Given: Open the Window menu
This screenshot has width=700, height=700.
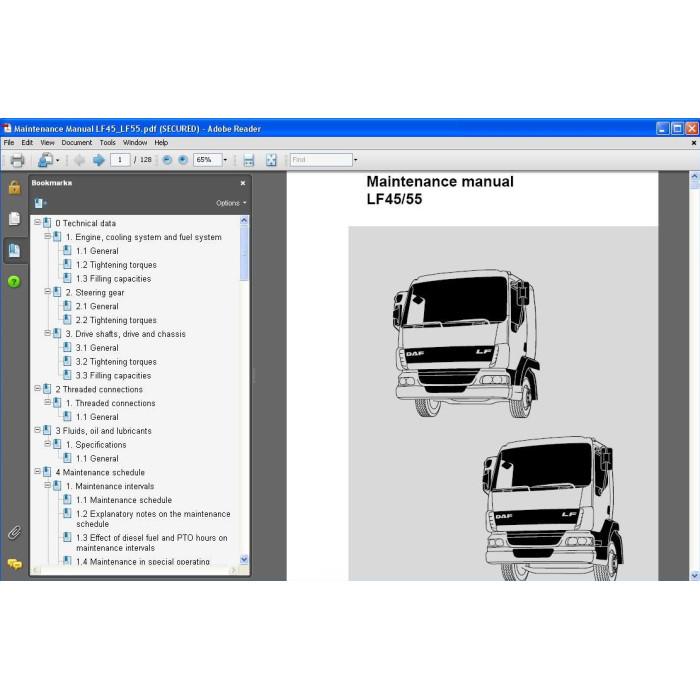Looking at the screenshot, I should [x=135, y=143].
